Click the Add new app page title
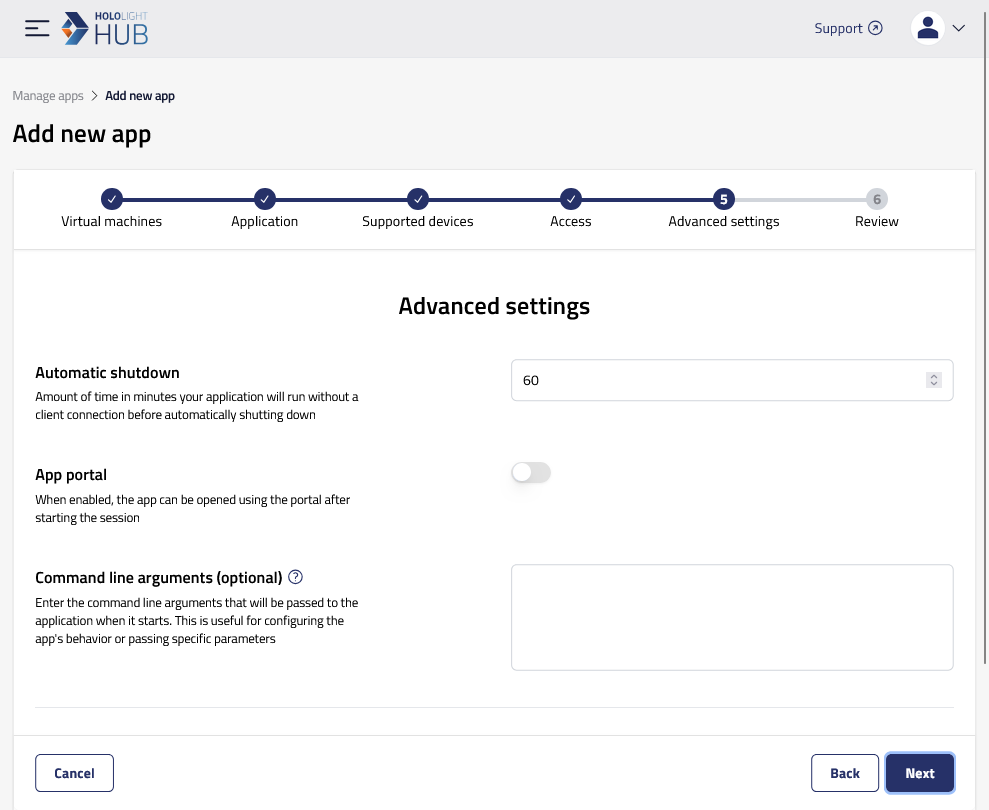This screenshot has width=989, height=810. pos(82,134)
